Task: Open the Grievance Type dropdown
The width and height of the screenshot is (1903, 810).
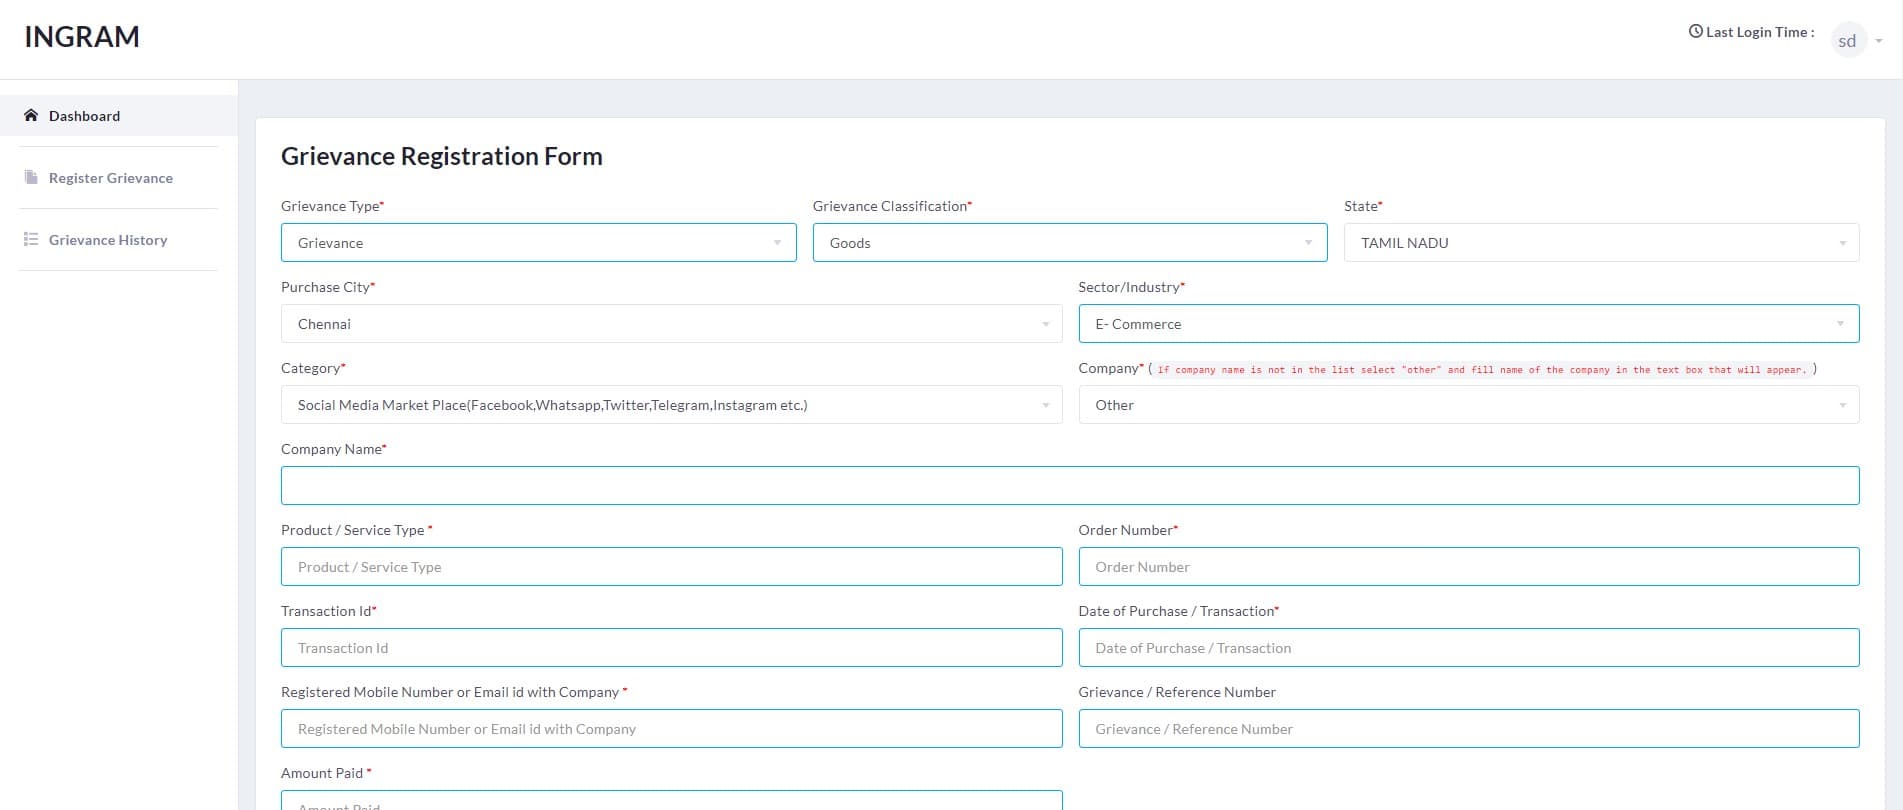Action: point(538,243)
